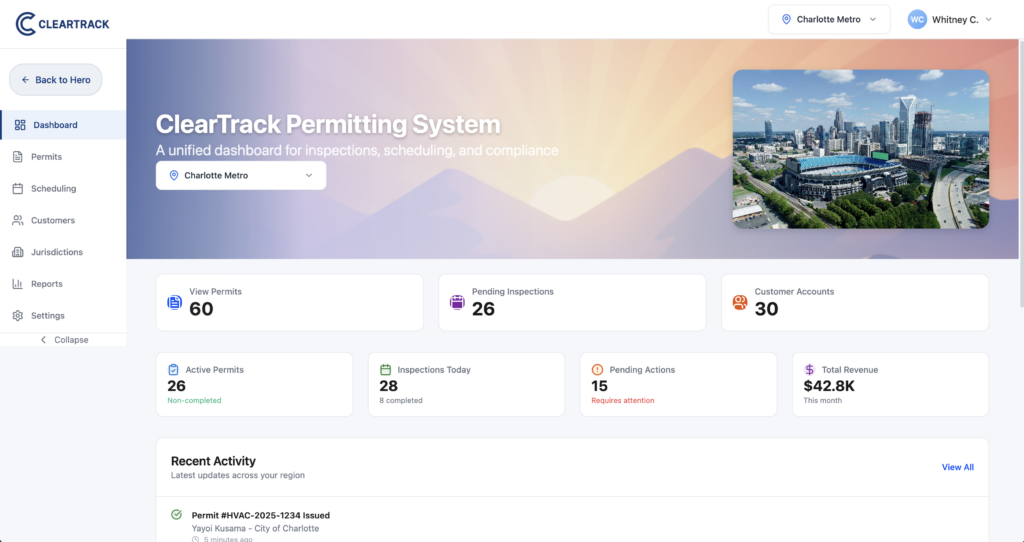
Task: Click the View All link
Action: (957, 467)
